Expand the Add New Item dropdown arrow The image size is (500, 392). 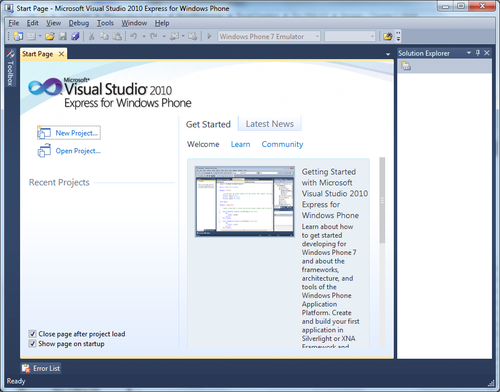click(40, 36)
